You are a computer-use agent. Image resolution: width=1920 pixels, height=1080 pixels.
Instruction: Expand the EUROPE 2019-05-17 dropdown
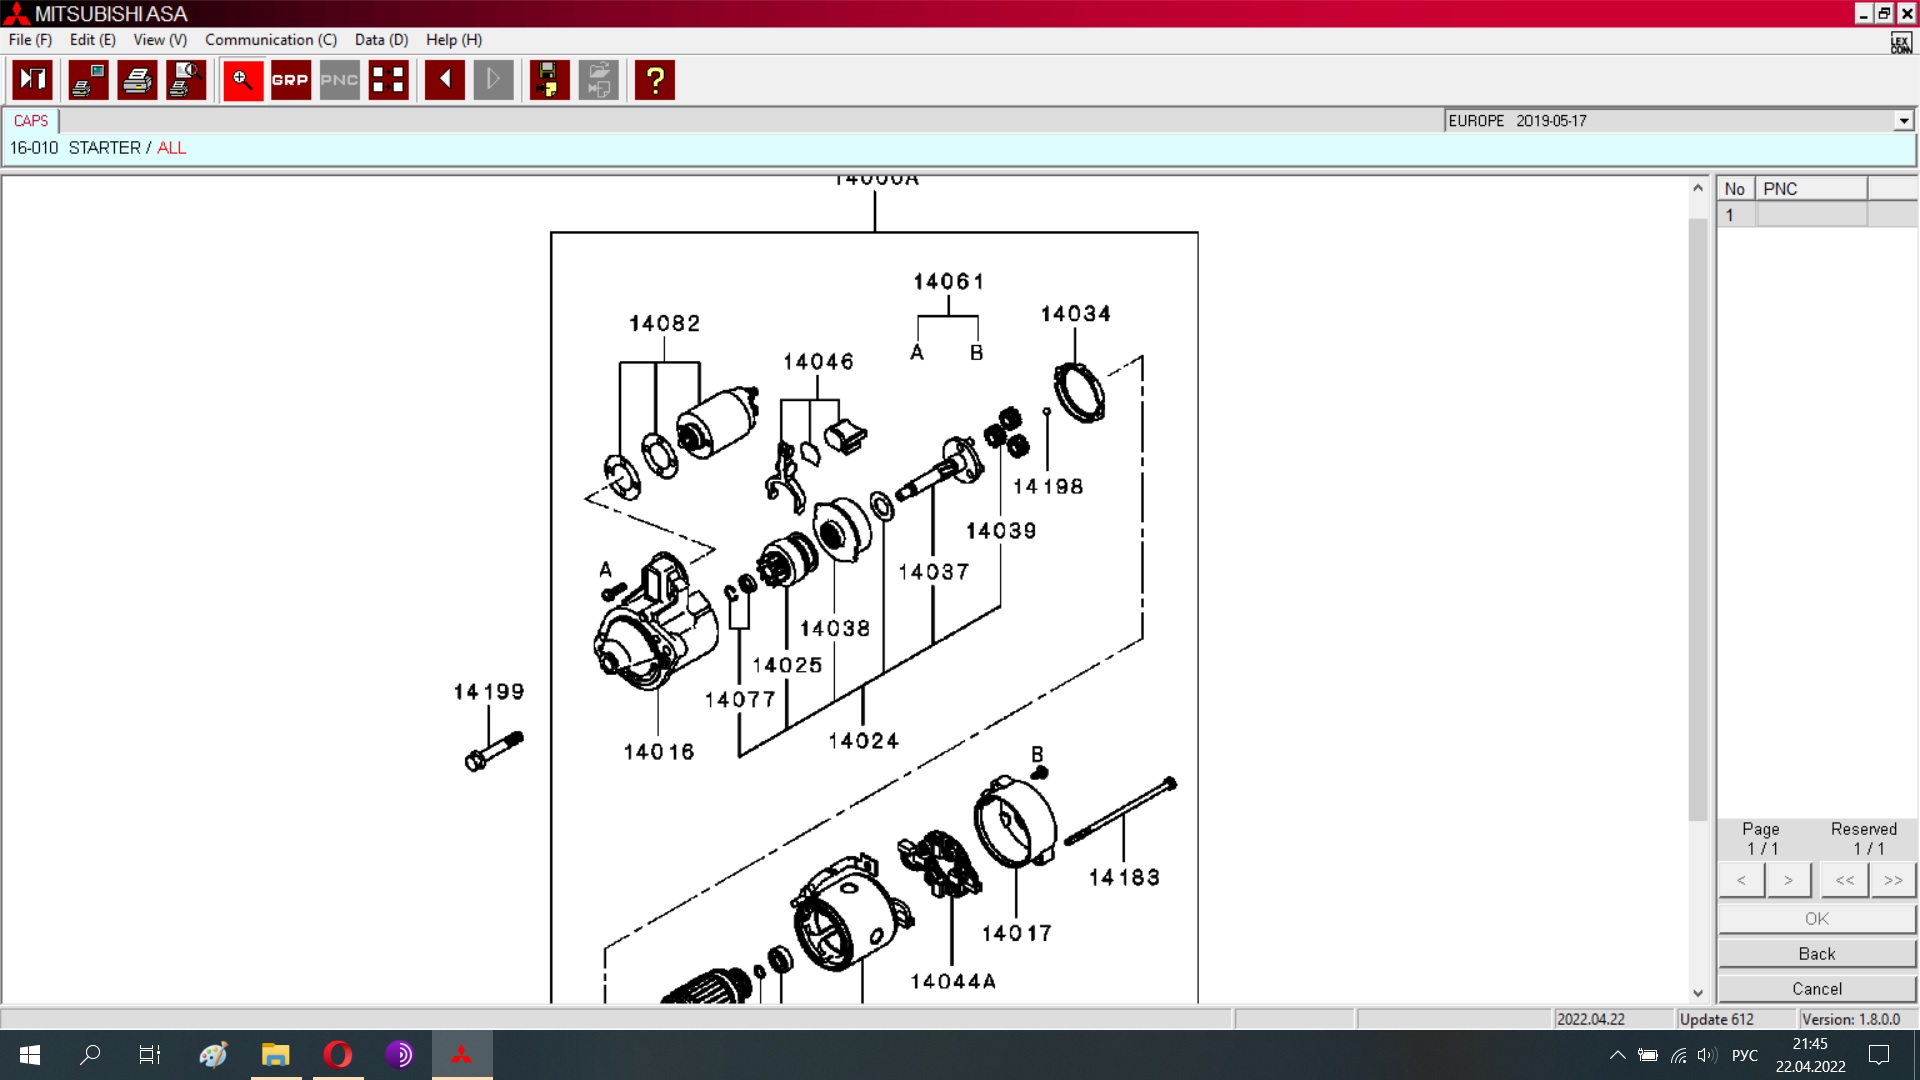(x=1903, y=121)
